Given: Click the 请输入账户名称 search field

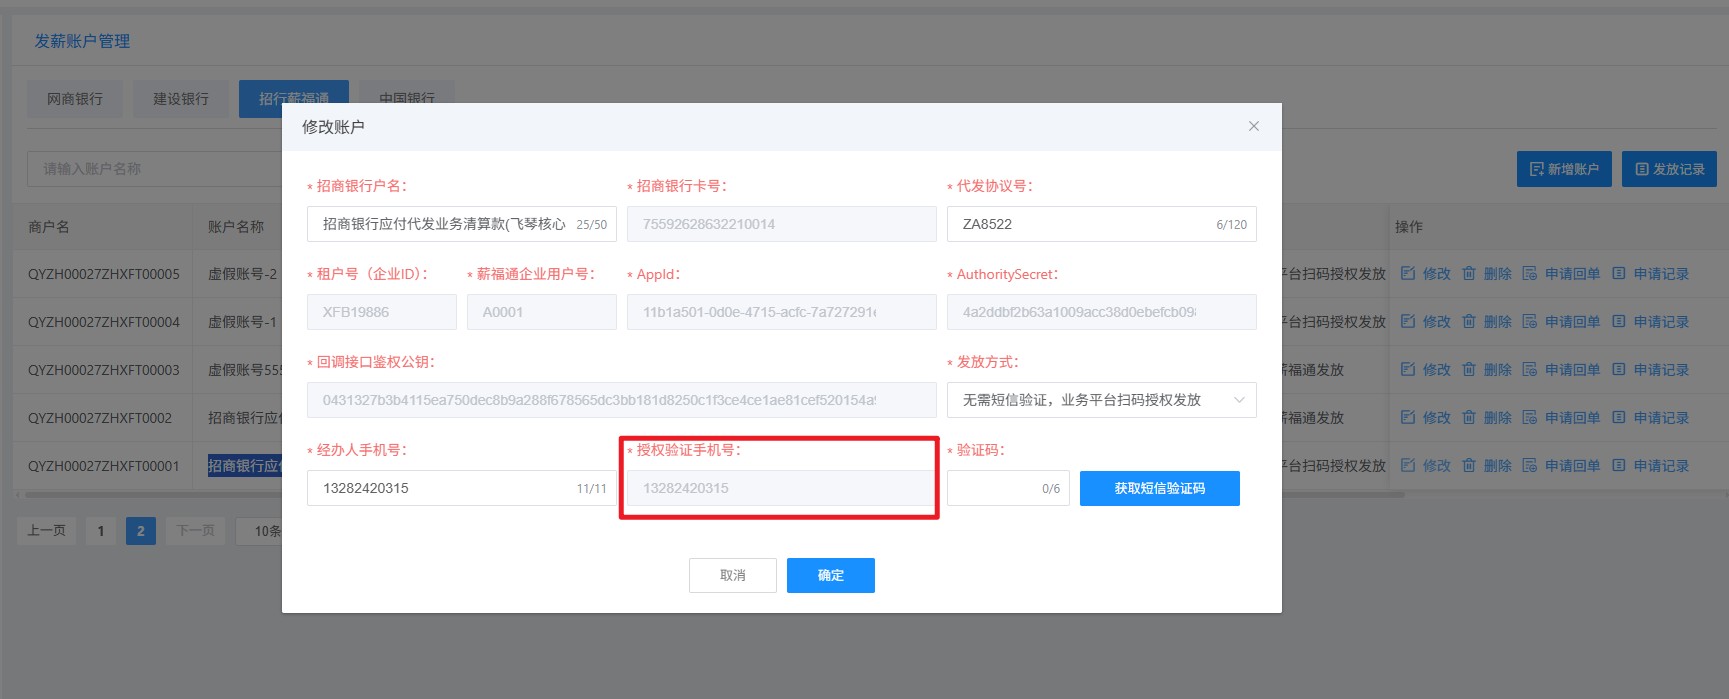Looking at the screenshot, I should [x=155, y=169].
